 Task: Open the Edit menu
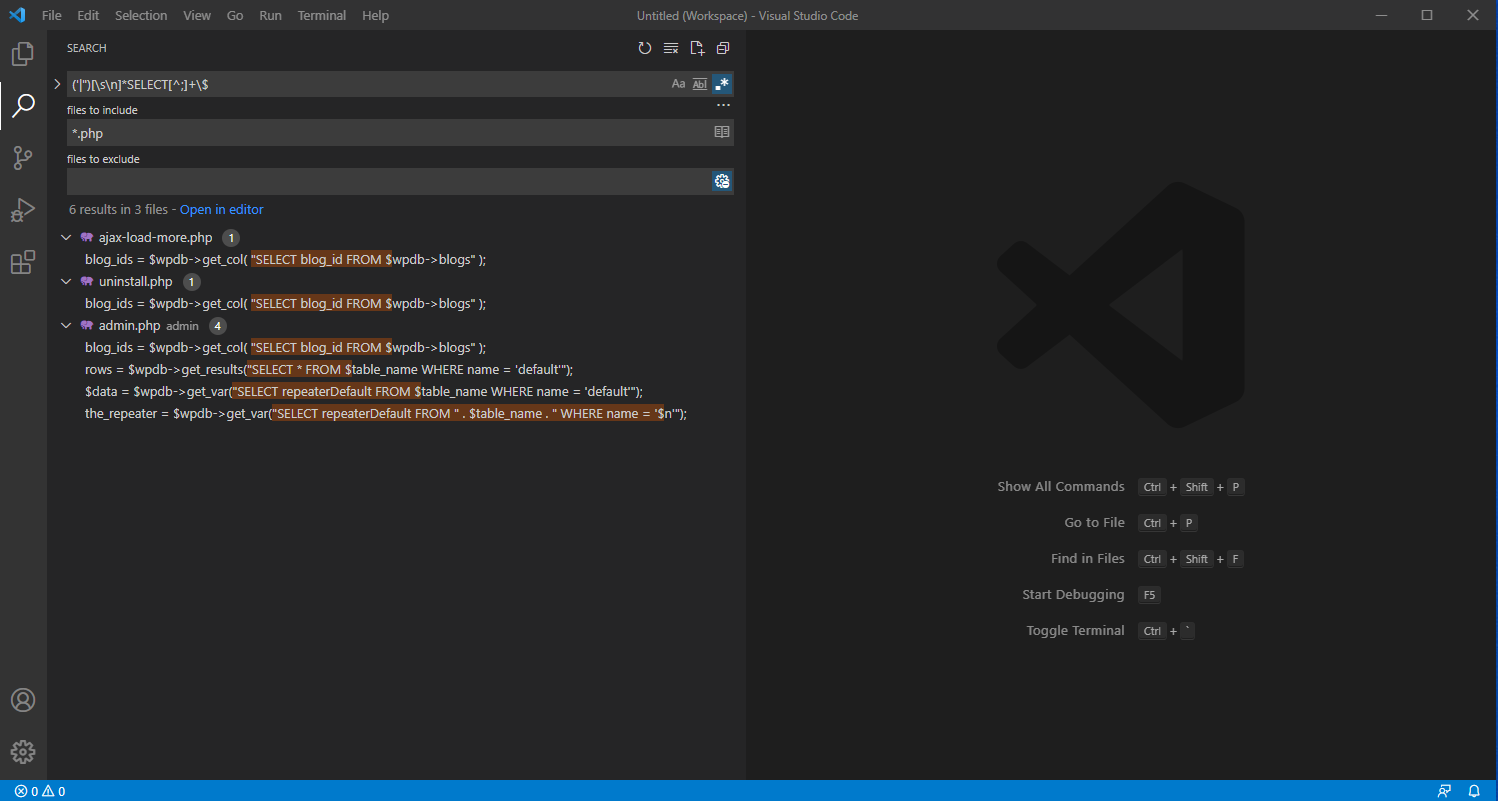coord(88,16)
